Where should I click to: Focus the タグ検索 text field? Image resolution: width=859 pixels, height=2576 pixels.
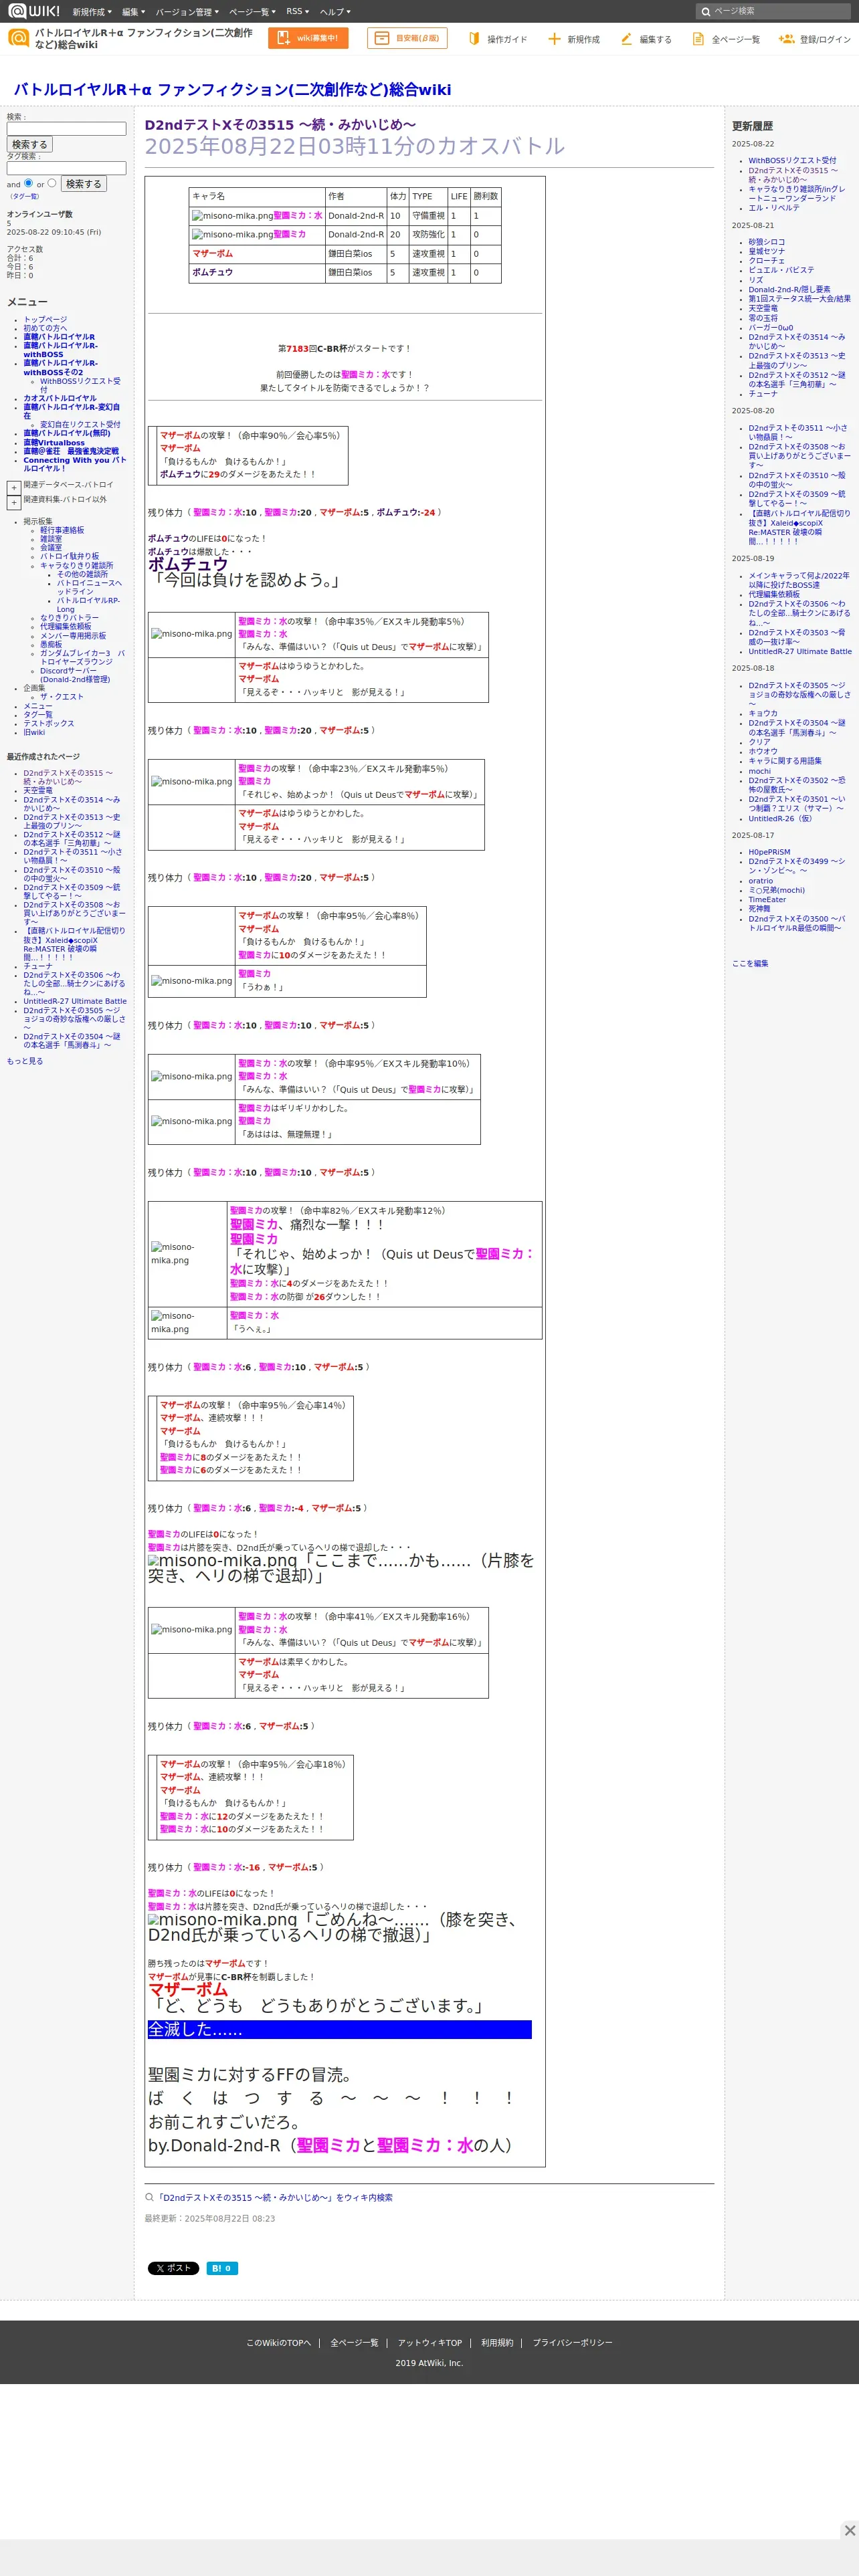click(x=66, y=168)
